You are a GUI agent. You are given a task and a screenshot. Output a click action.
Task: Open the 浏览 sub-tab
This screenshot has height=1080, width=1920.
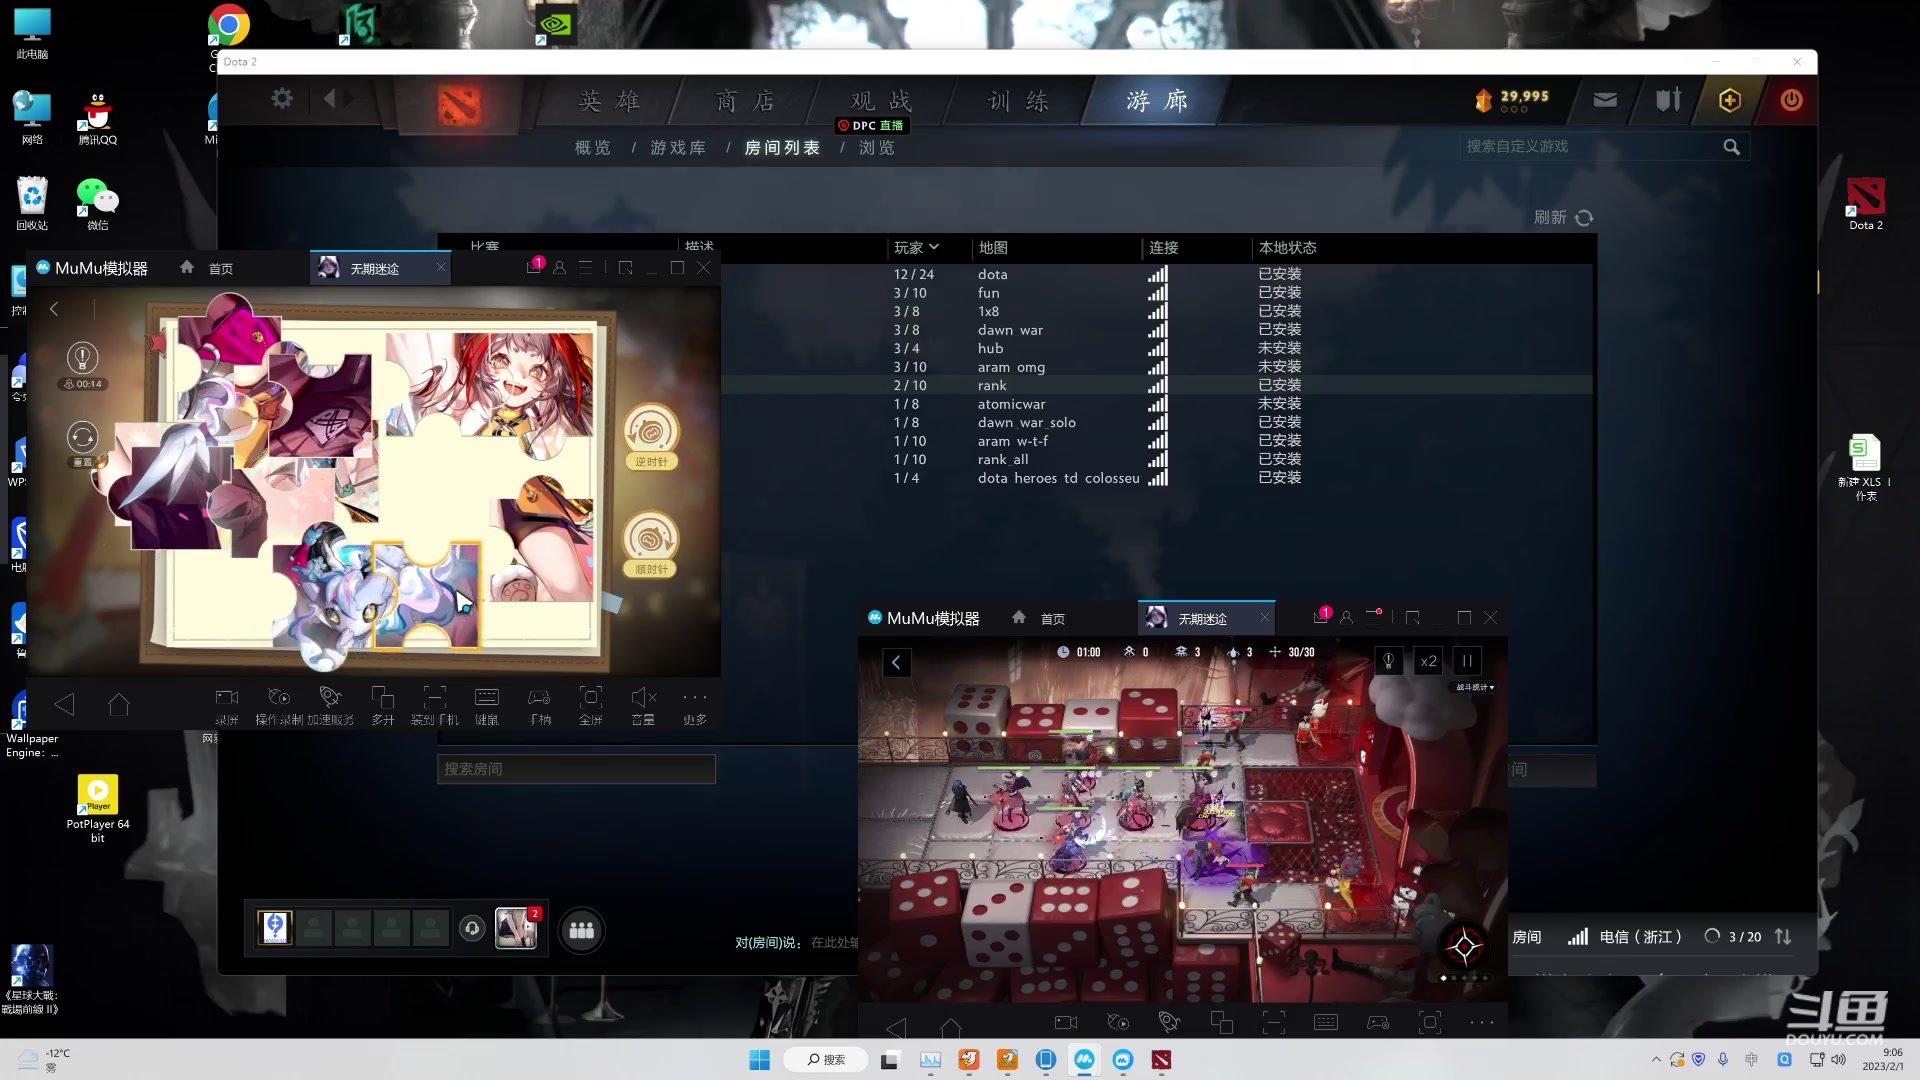[x=877, y=148]
